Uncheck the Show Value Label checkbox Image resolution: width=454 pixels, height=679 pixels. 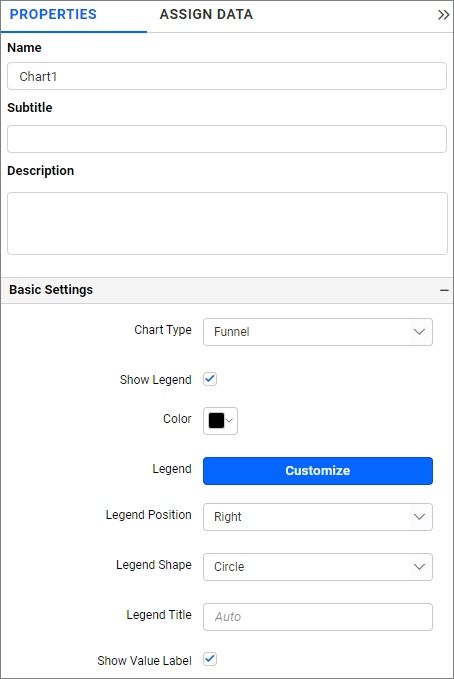point(210,660)
